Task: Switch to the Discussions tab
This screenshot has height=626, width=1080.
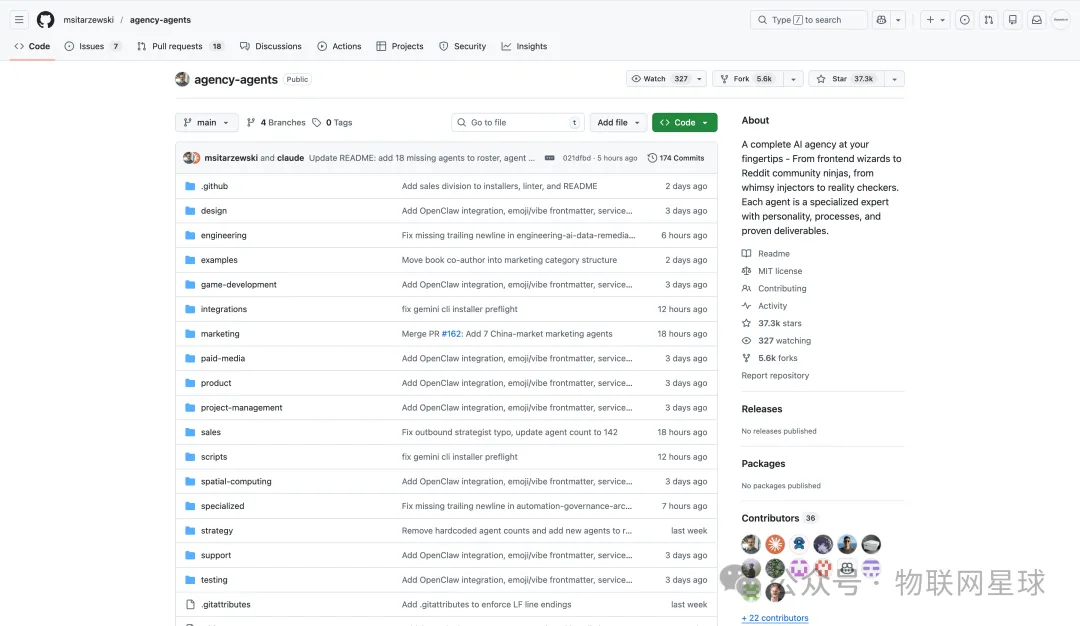Action: [271, 46]
